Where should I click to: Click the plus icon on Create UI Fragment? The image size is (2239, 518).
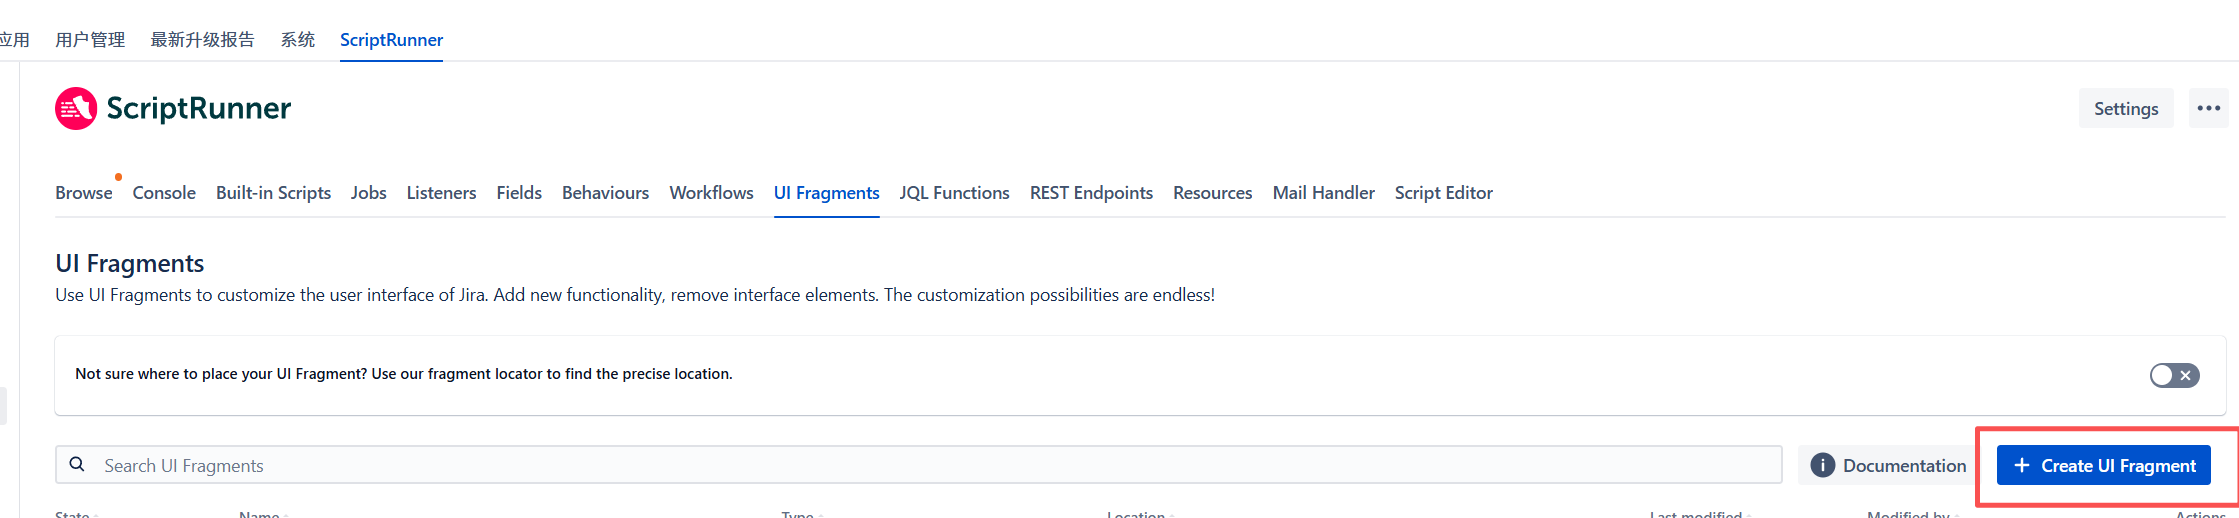click(x=2021, y=465)
